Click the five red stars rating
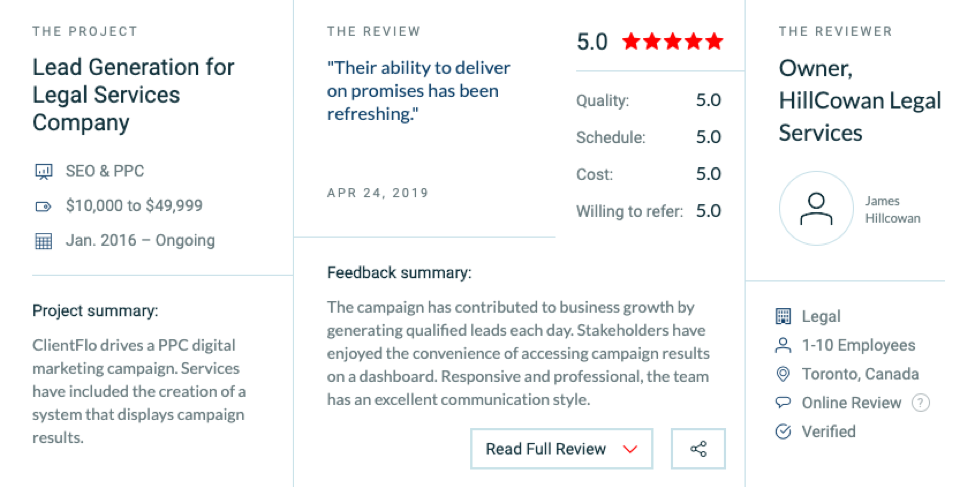 (672, 42)
